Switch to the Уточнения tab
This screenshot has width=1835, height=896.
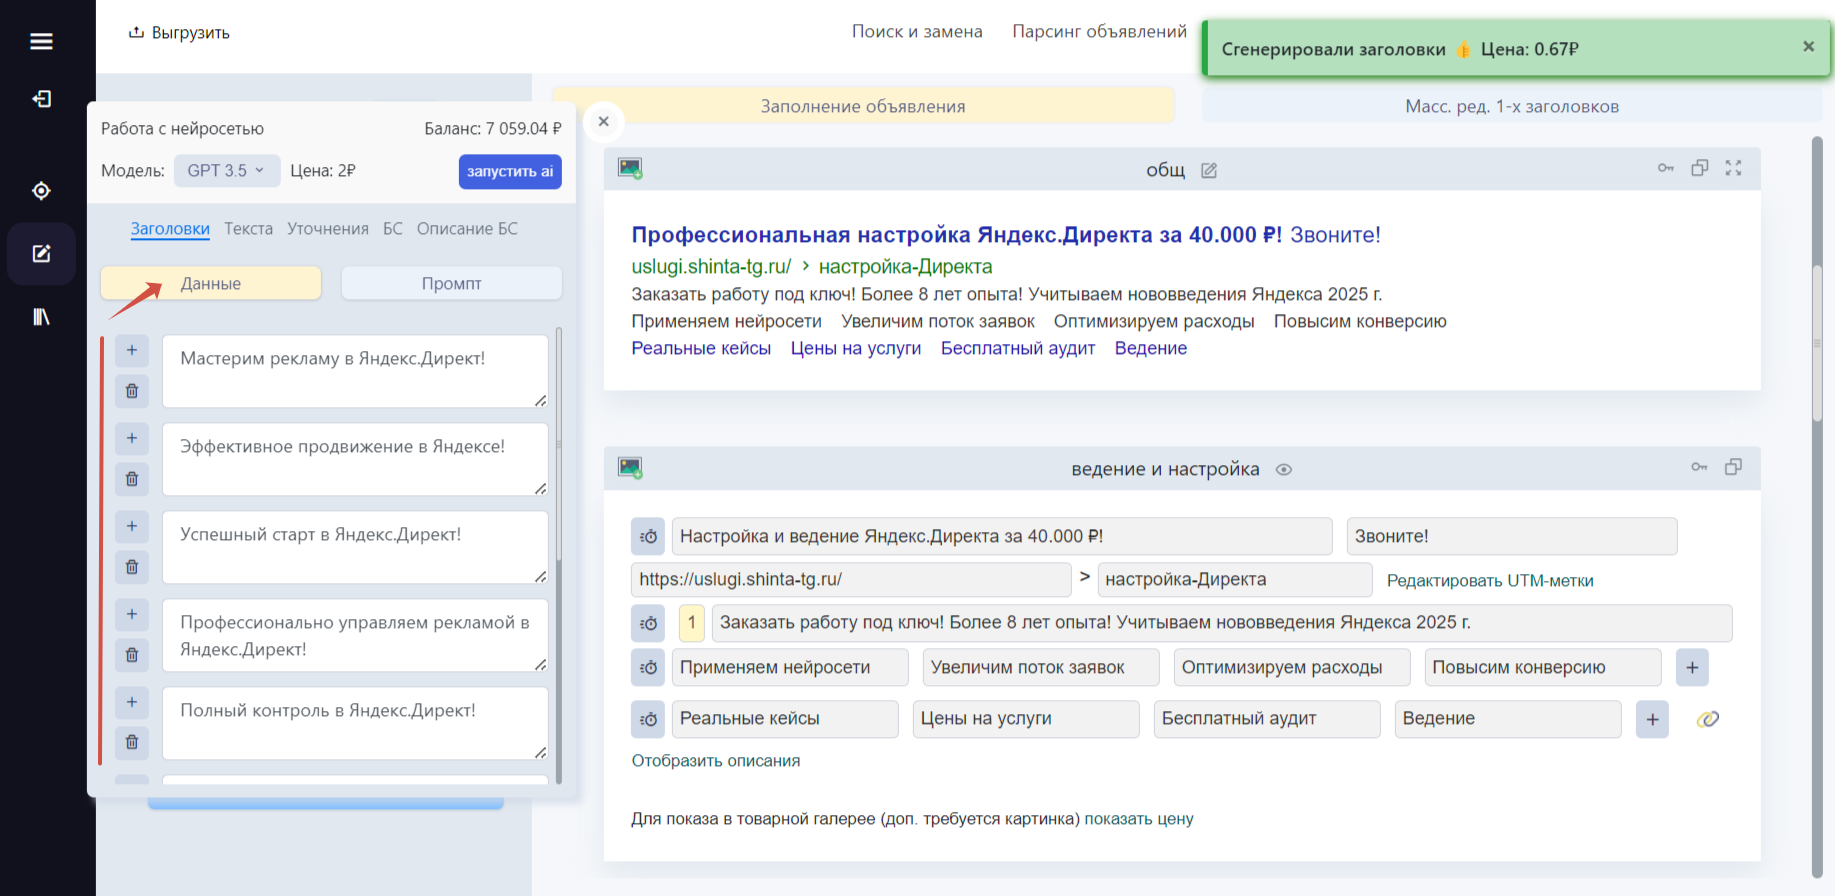pyautogui.click(x=328, y=229)
